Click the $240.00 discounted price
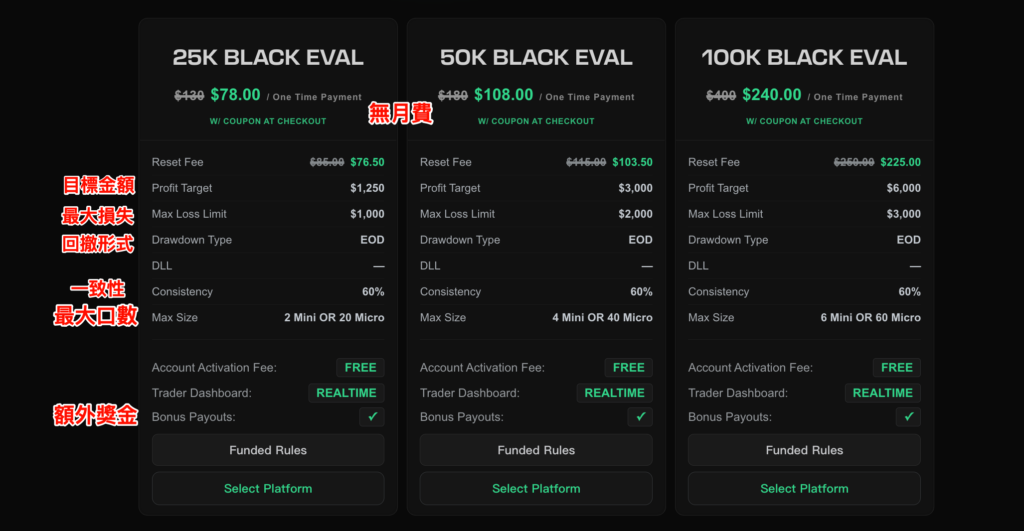 771,95
